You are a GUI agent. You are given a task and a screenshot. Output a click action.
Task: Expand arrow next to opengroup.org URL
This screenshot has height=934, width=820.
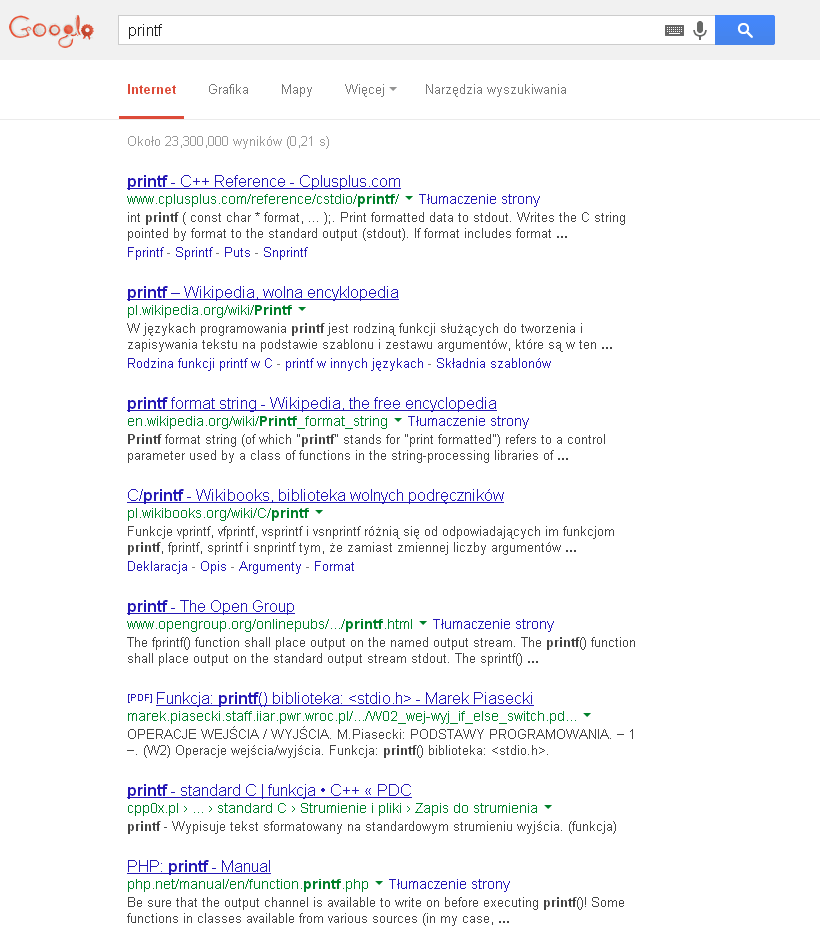pos(423,623)
